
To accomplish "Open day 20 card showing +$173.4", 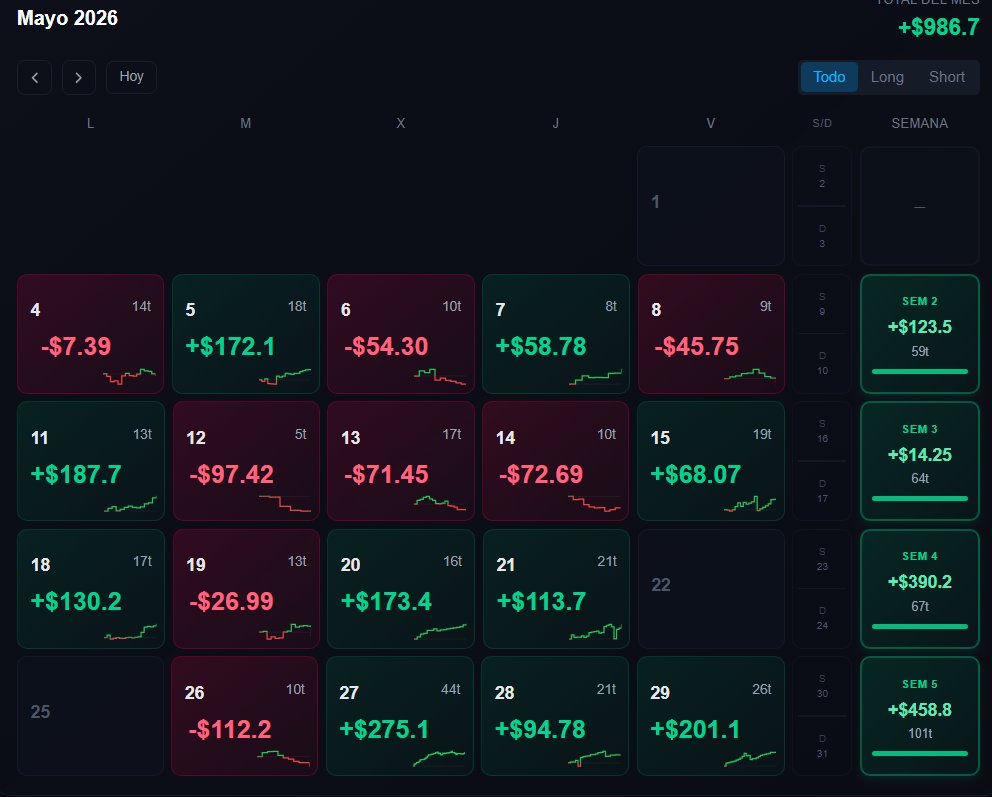I will (400, 589).
